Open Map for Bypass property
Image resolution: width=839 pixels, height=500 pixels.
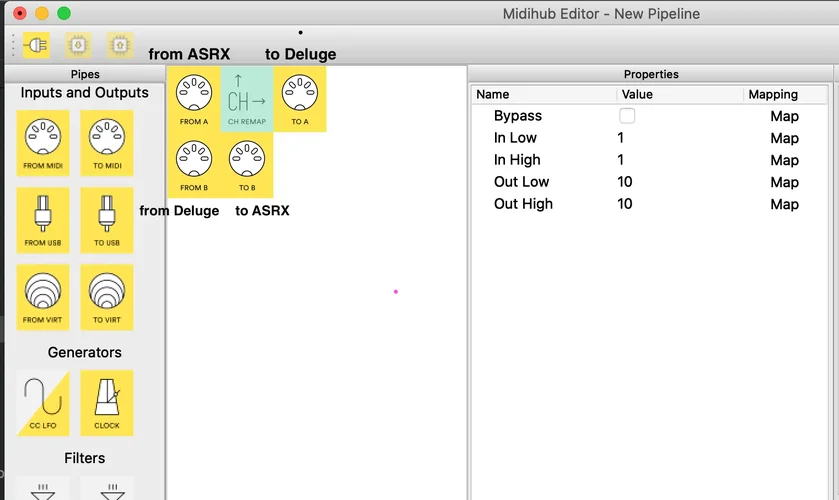click(x=784, y=116)
